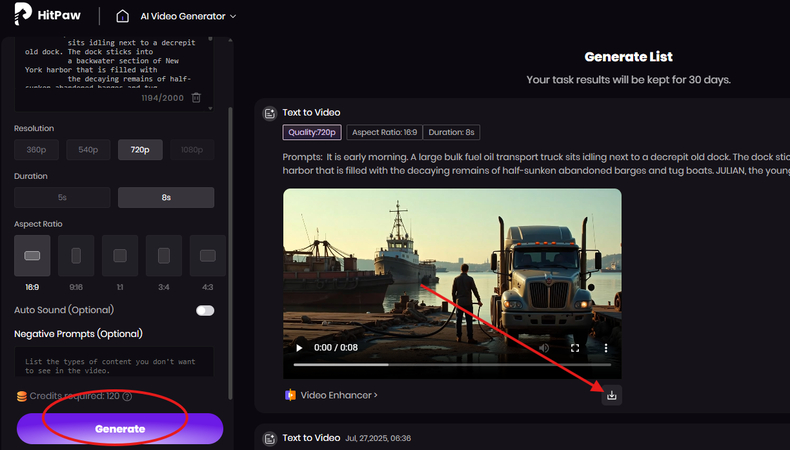Select 1:1 aspect ratio
790x450 pixels.
point(120,255)
